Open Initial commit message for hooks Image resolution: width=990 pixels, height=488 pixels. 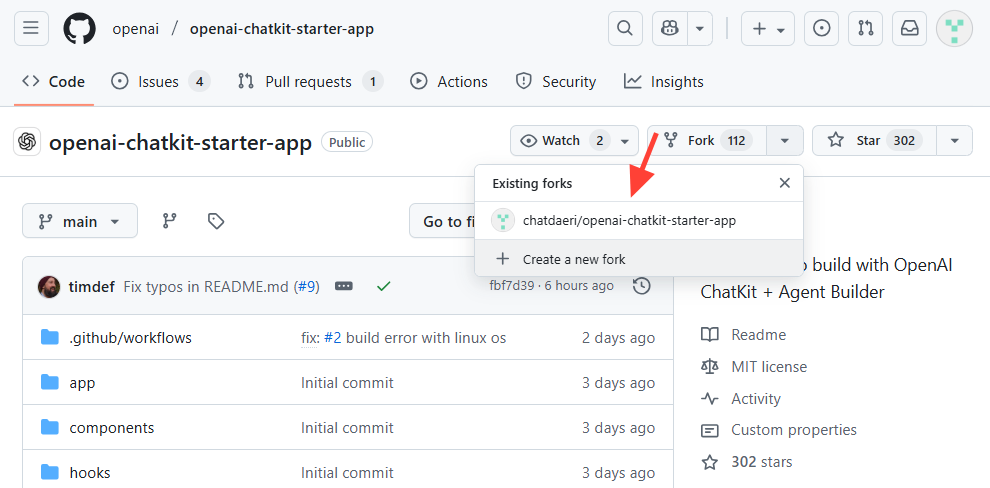pos(347,472)
